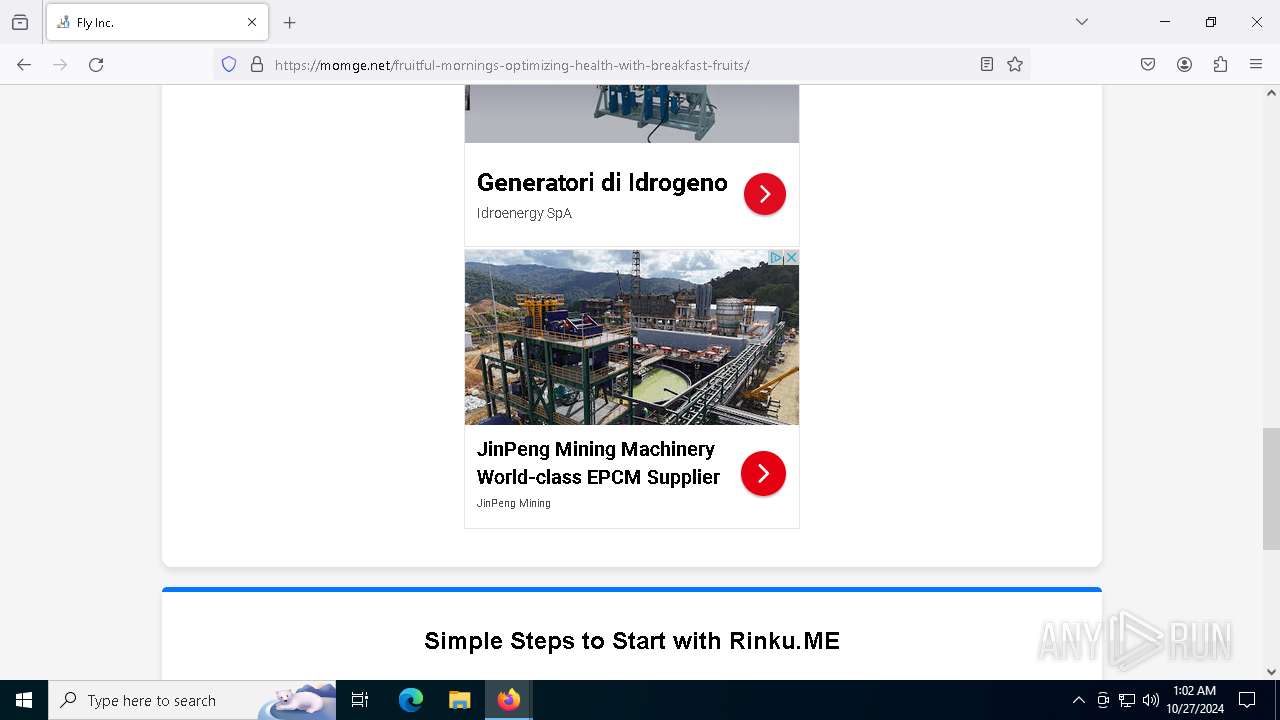Screen dimensions: 1280x720
Task: Open the AdChoices info icon
Action: (x=776, y=258)
